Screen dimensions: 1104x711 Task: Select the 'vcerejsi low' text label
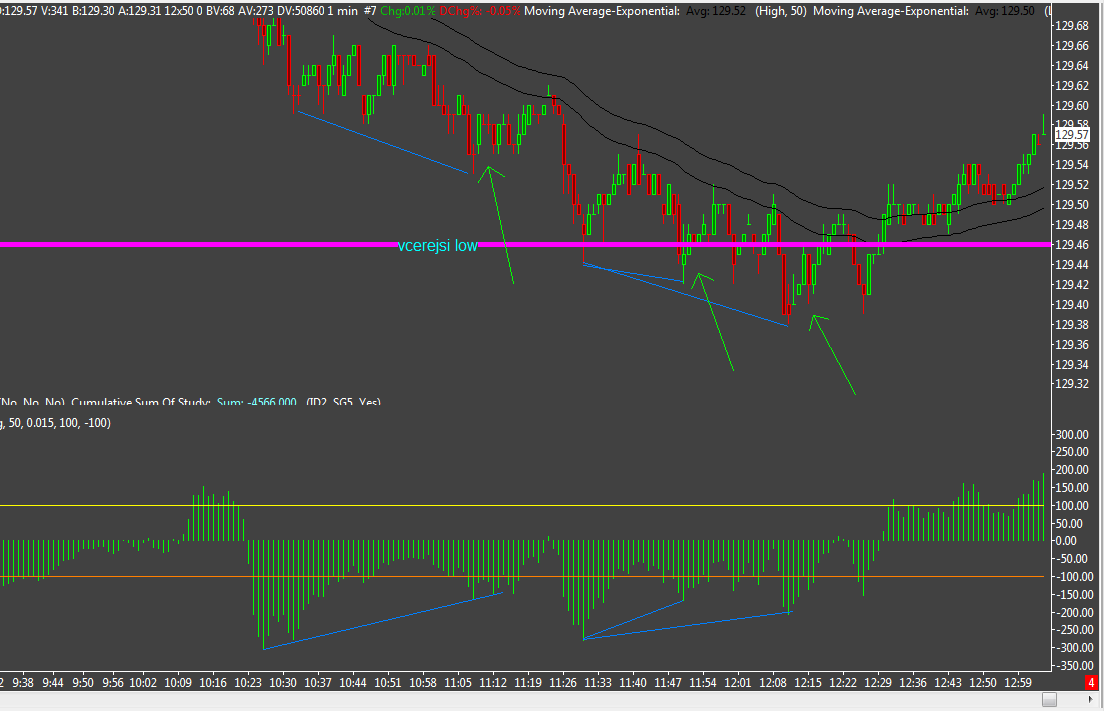[x=437, y=245]
